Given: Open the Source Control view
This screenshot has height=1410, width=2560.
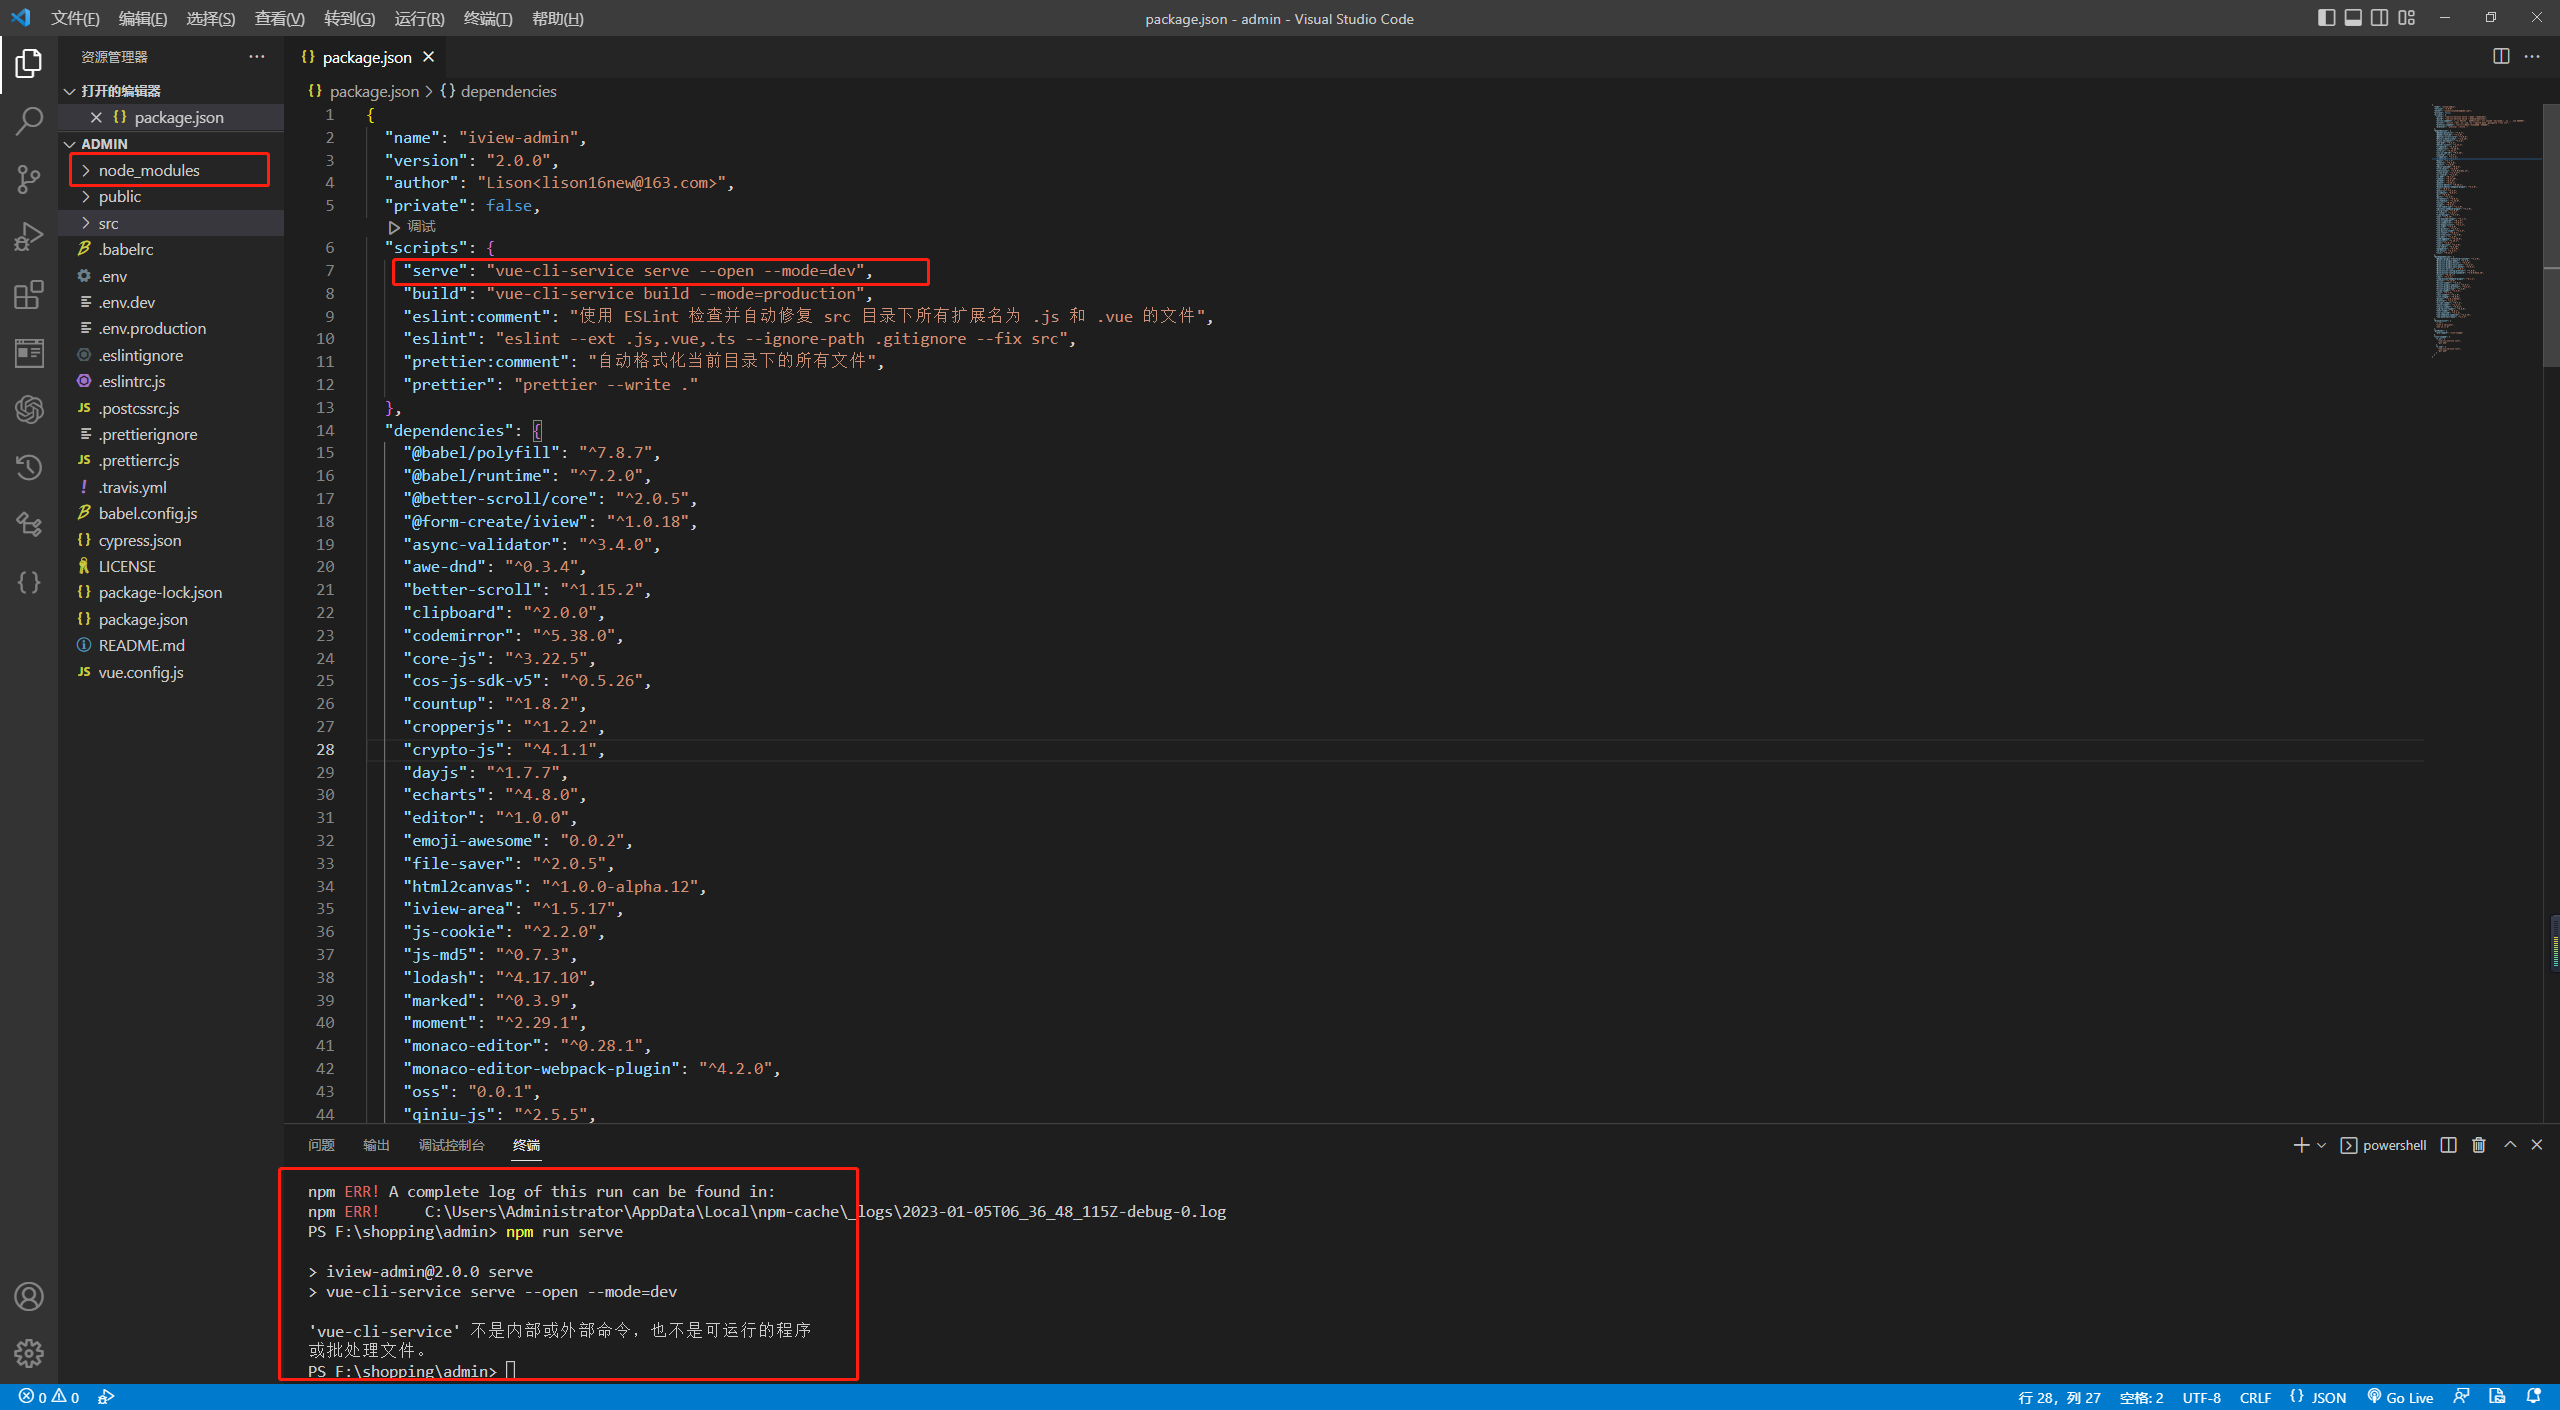Looking at the screenshot, I should tap(29, 179).
